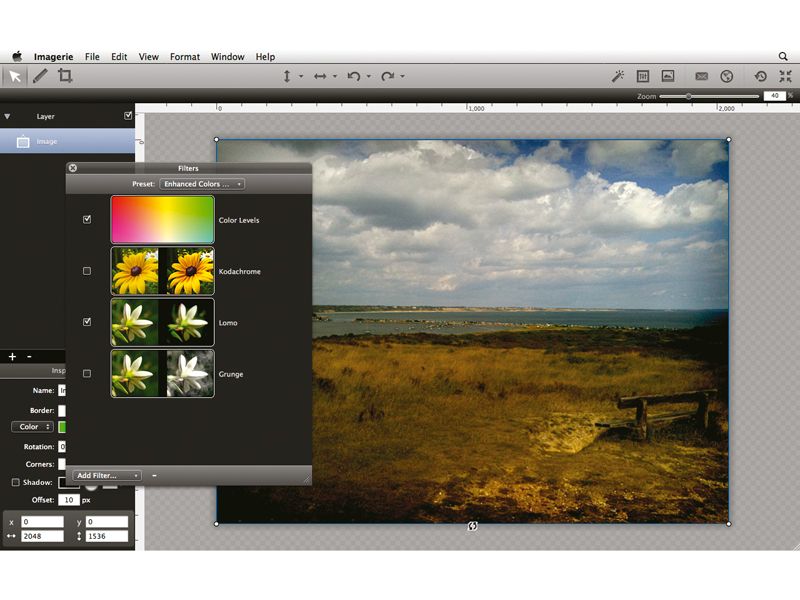Screen dimensions: 800x600
Task: Open the Add Filter dropdown
Action: coord(105,476)
